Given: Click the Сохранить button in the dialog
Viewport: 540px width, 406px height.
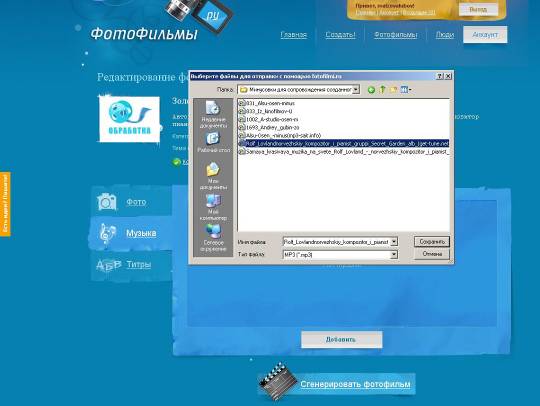Looking at the screenshot, I should point(432,241).
